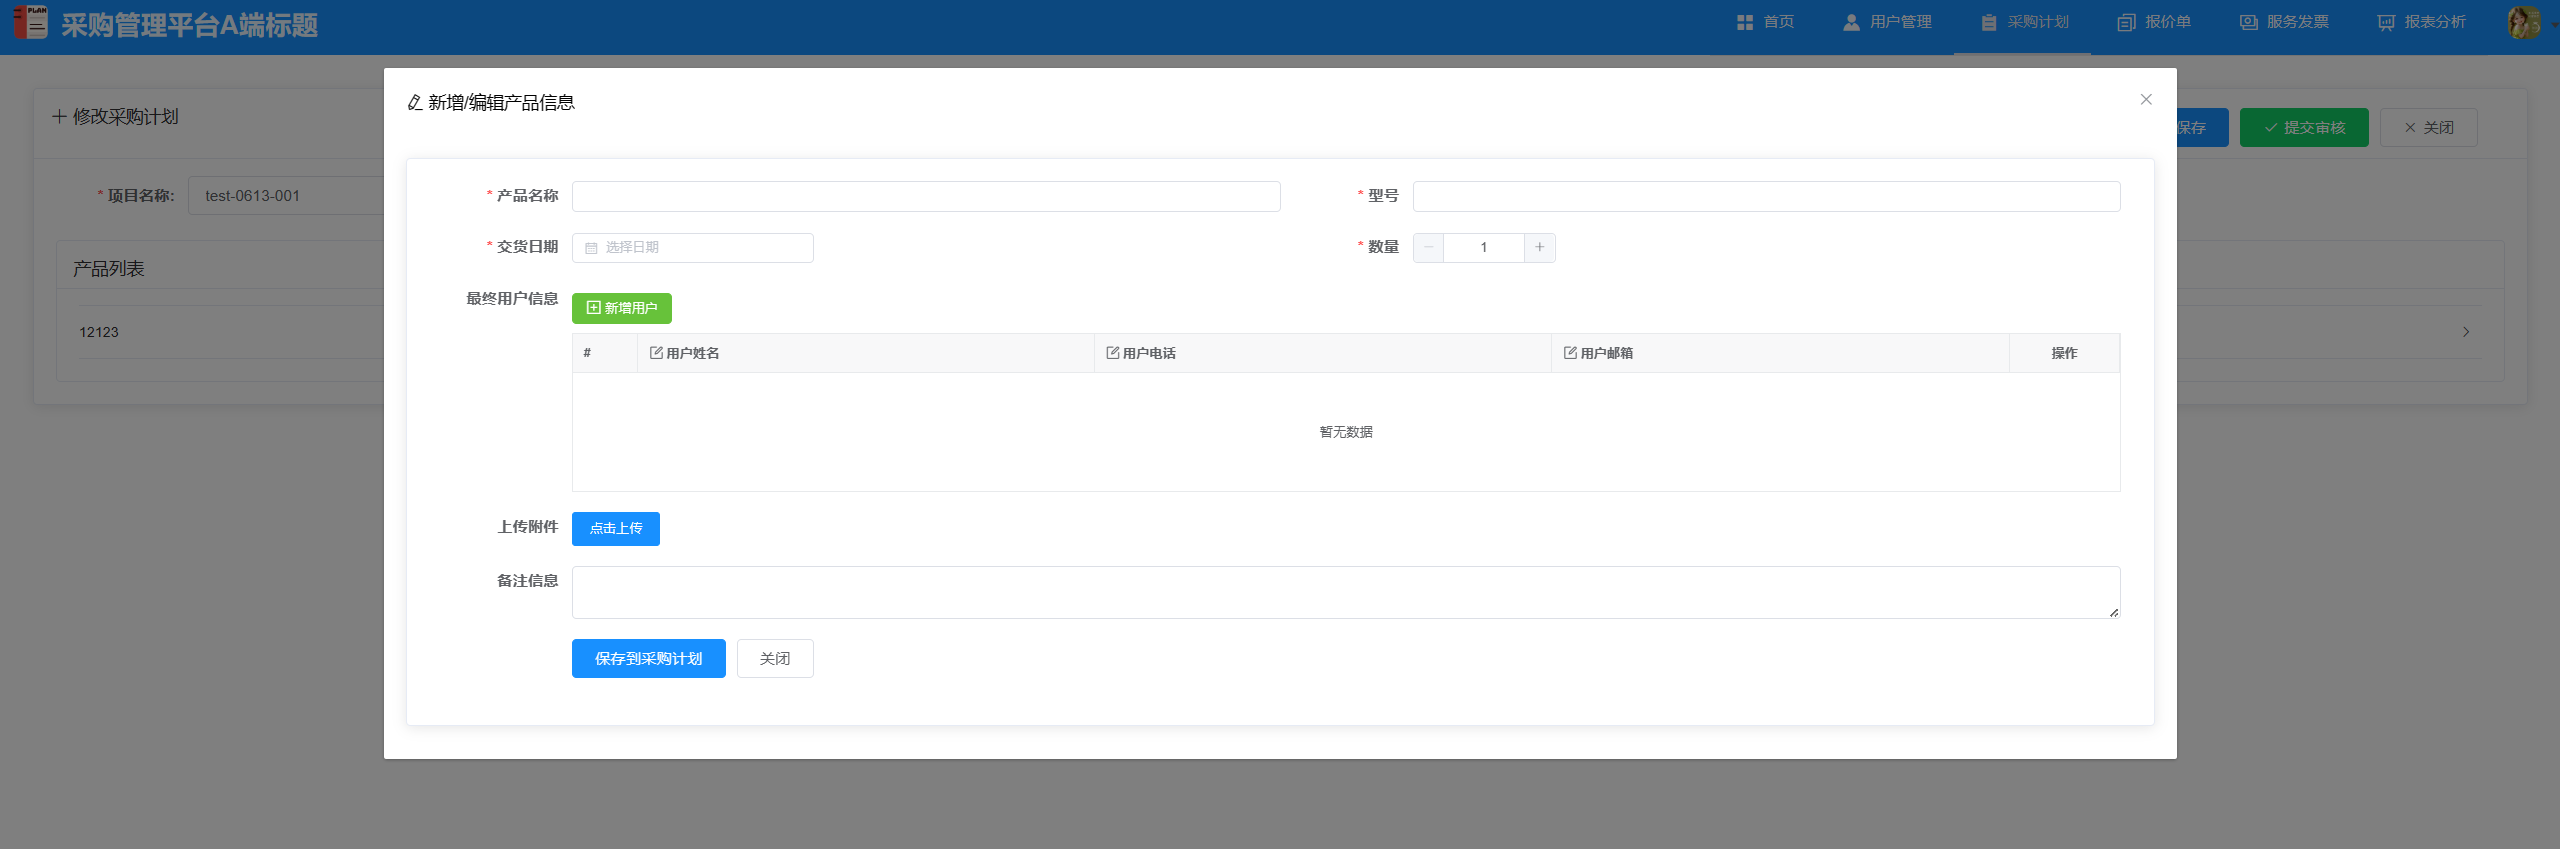Increase quantity with the plus stepper
The image size is (2560, 849).
pyautogui.click(x=1539, y=247)
